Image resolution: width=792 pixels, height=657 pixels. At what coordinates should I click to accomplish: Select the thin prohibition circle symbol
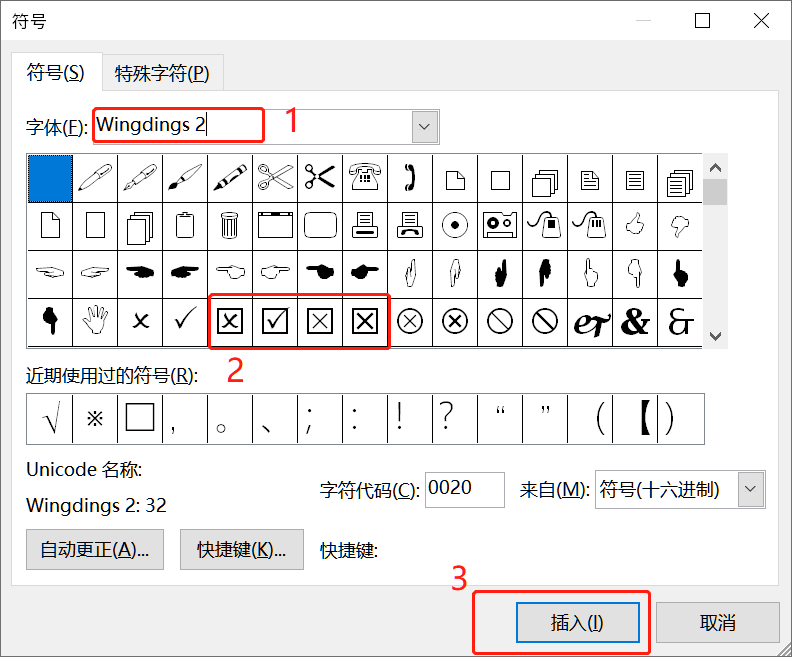(x=500, y=322)
